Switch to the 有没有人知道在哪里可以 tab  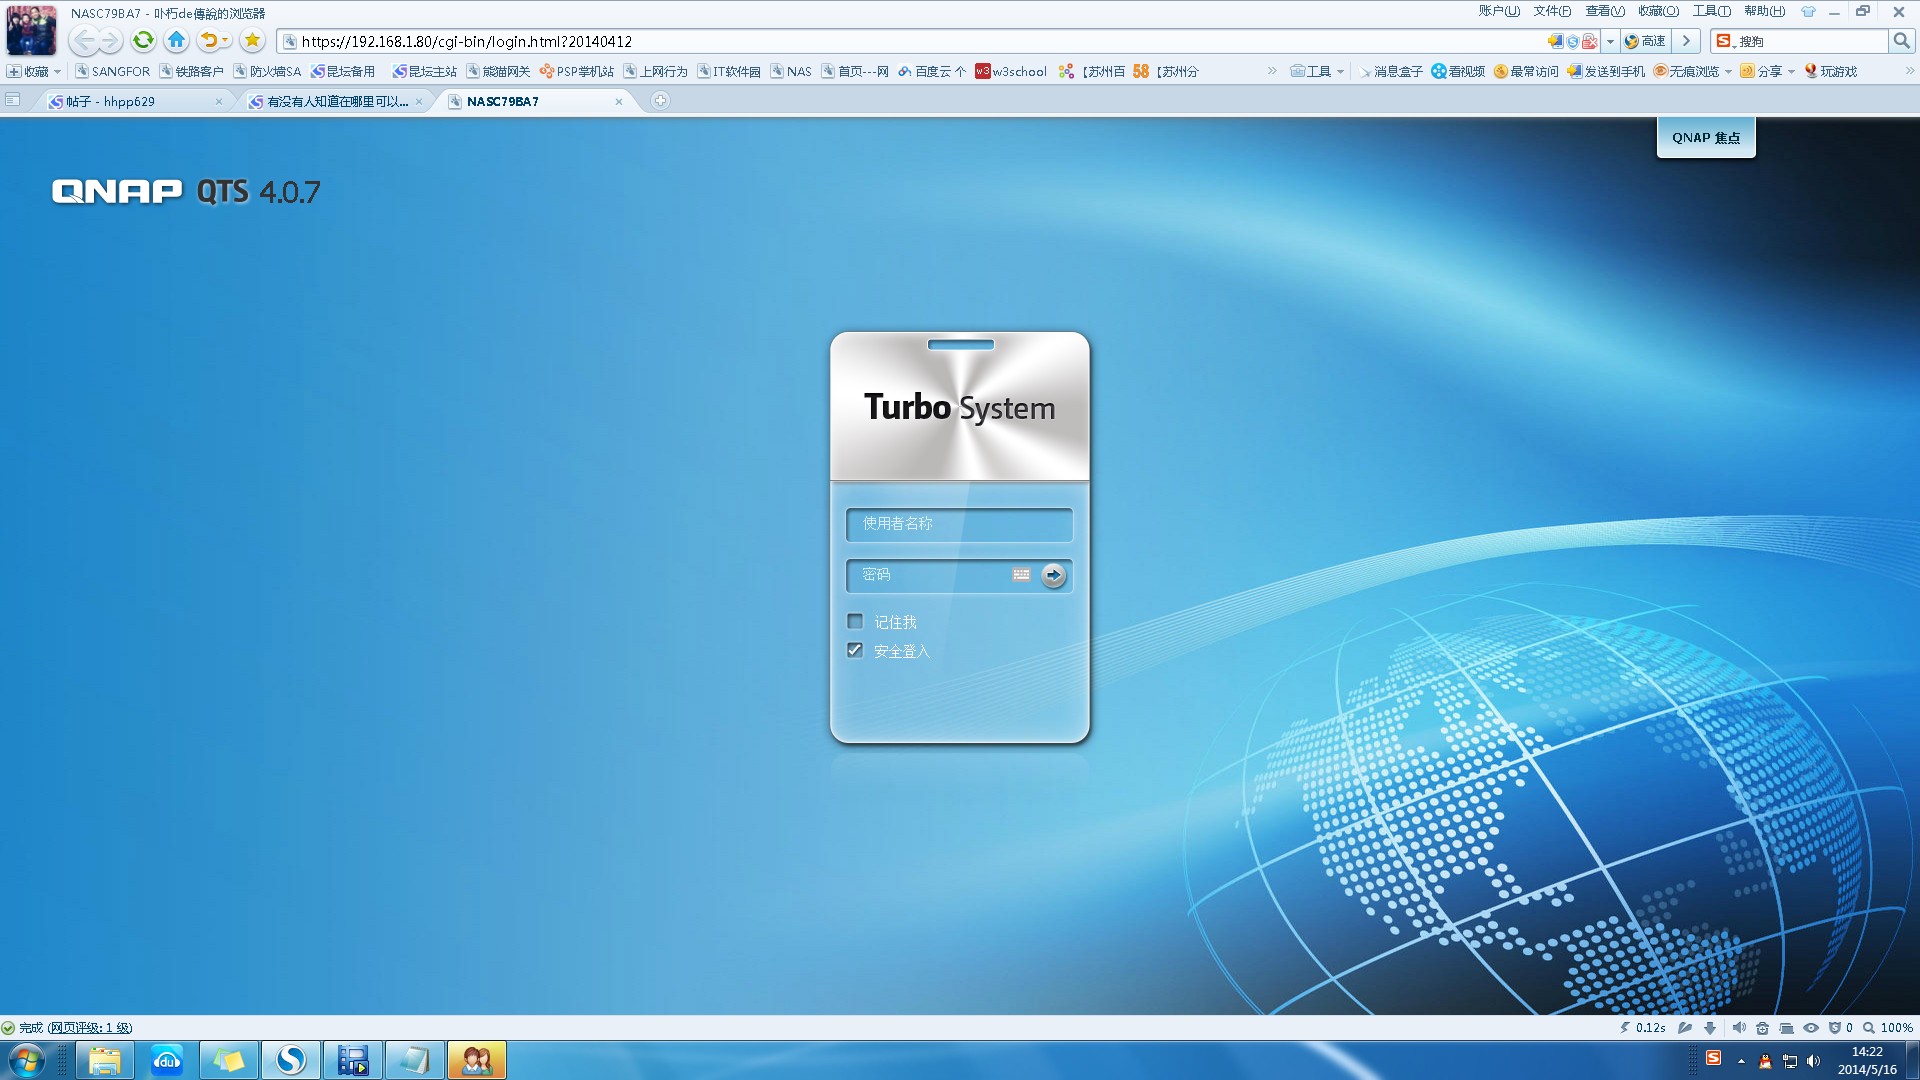point(337,101)
